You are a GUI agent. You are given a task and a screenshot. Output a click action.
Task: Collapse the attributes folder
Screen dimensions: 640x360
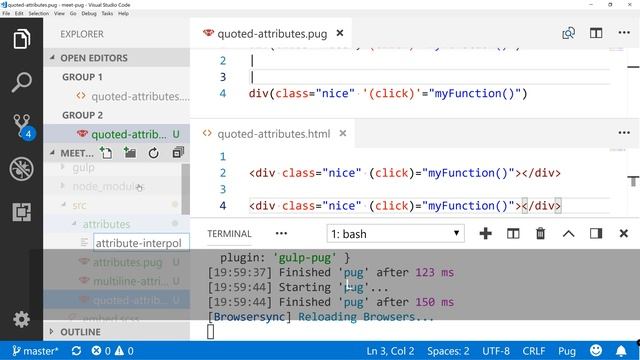[x=106, y=224]
